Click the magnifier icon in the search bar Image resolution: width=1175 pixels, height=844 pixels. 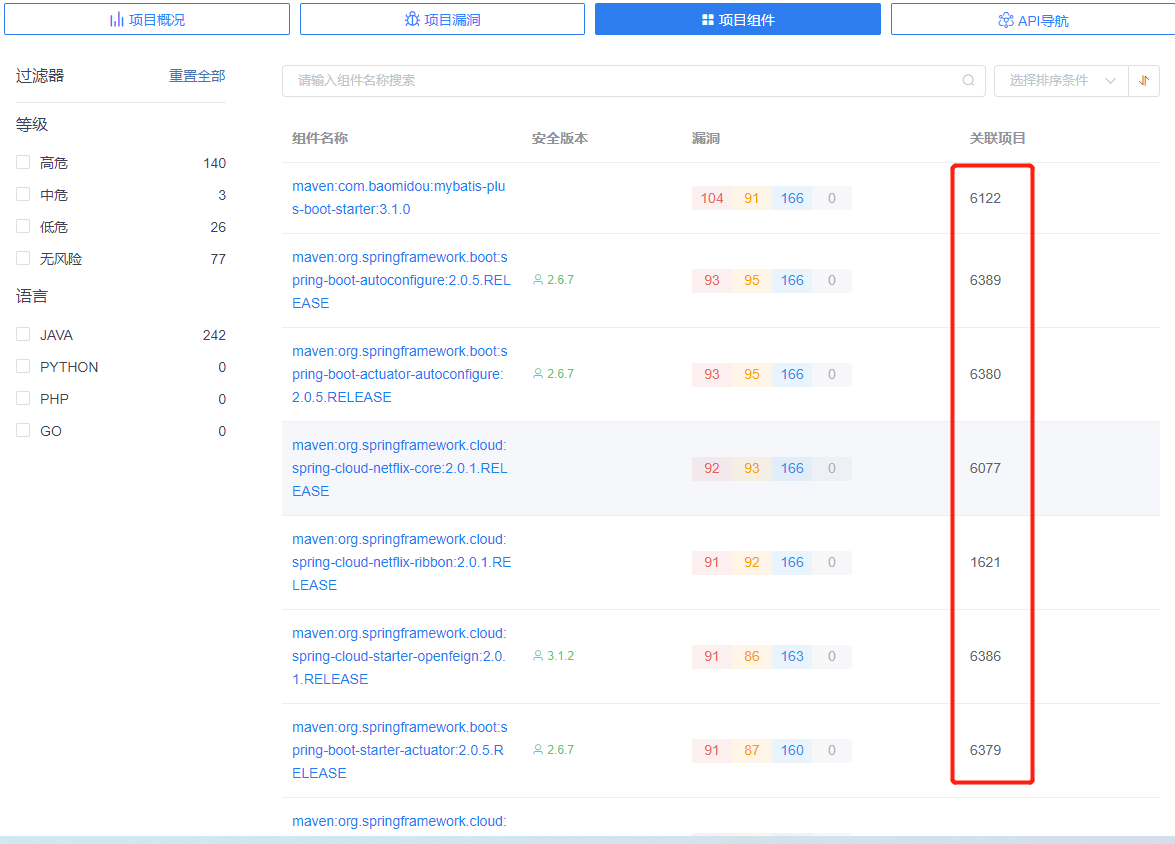(966, 80)
